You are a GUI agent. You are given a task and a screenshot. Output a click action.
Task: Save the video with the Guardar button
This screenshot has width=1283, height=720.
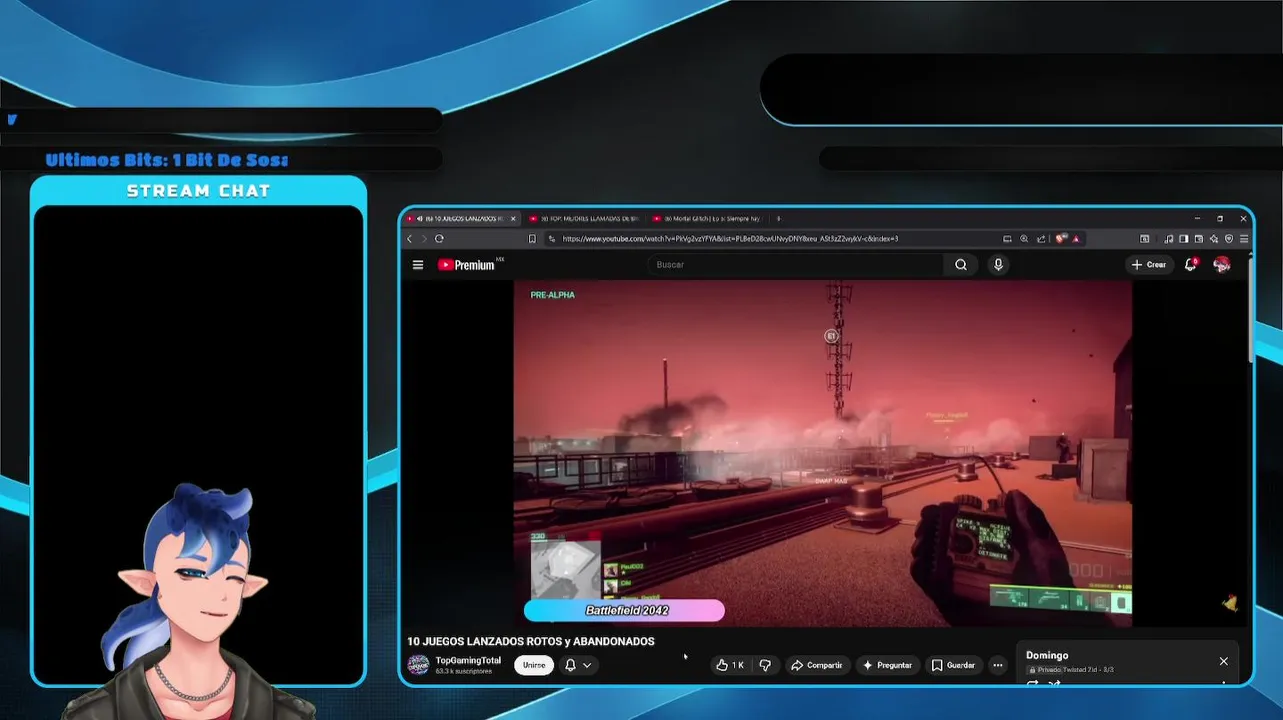tap(953, 665)
